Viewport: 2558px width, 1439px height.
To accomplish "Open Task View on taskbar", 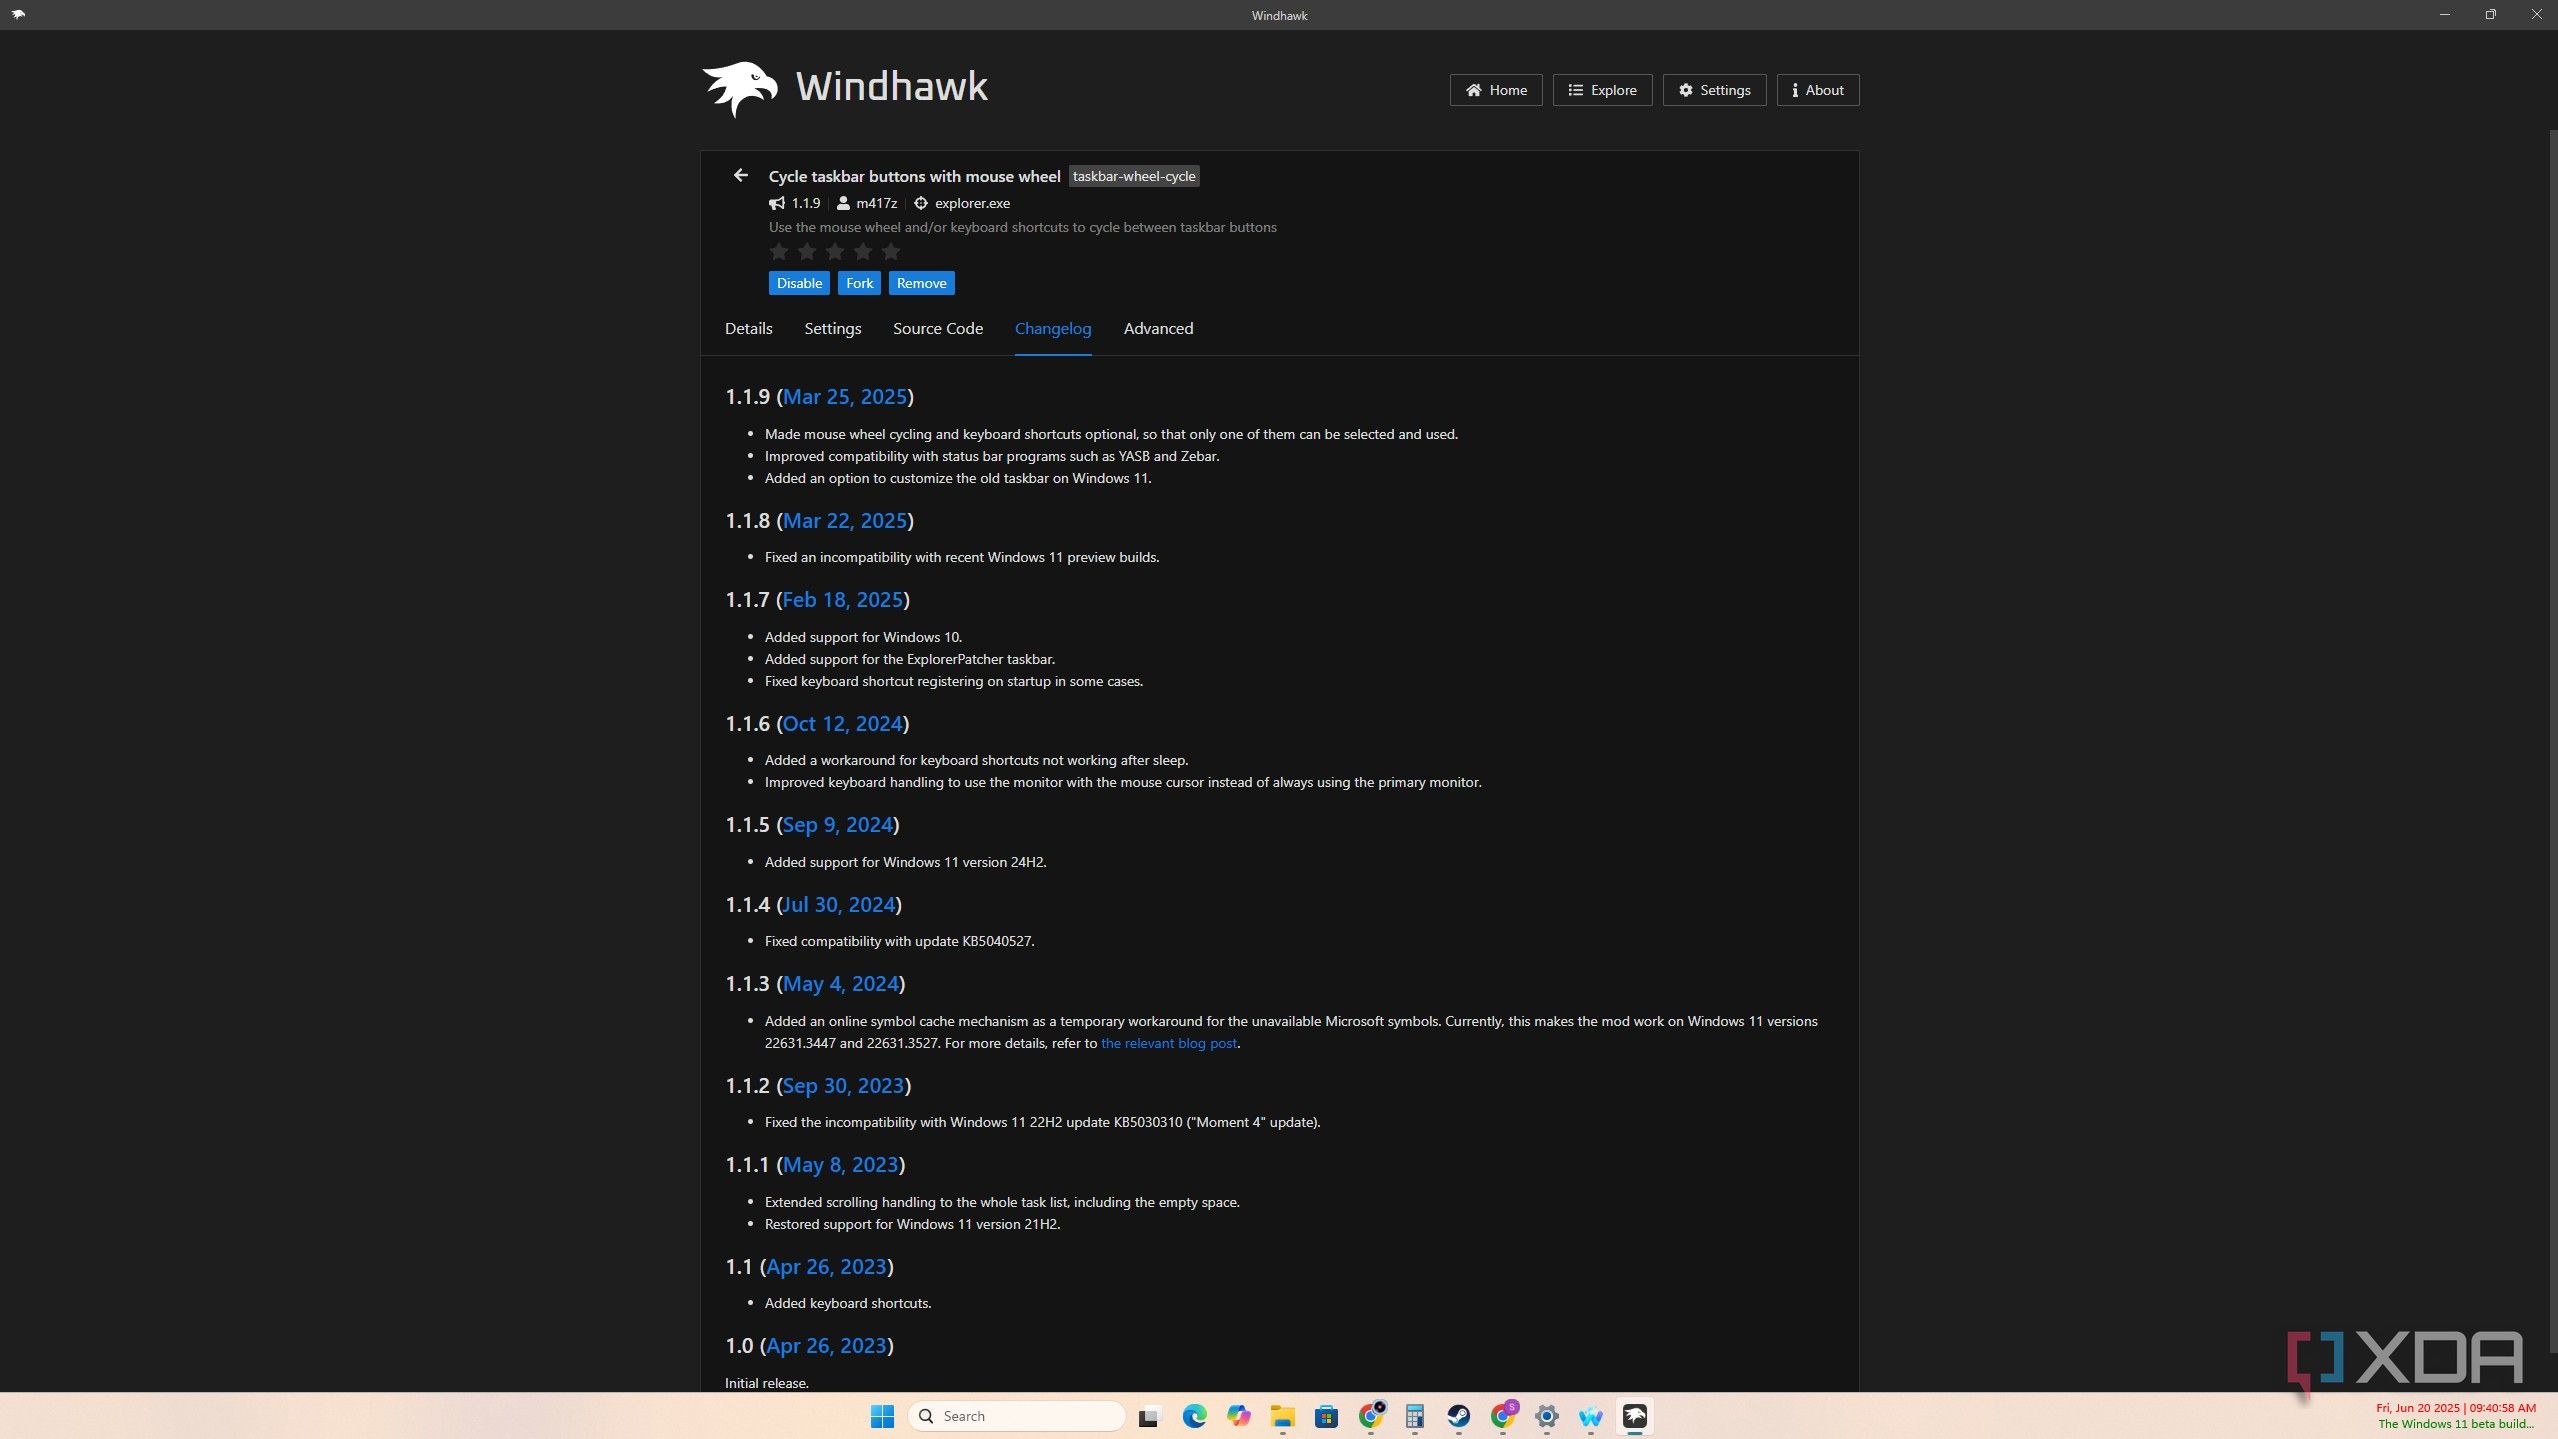I will (1149, 1416).
